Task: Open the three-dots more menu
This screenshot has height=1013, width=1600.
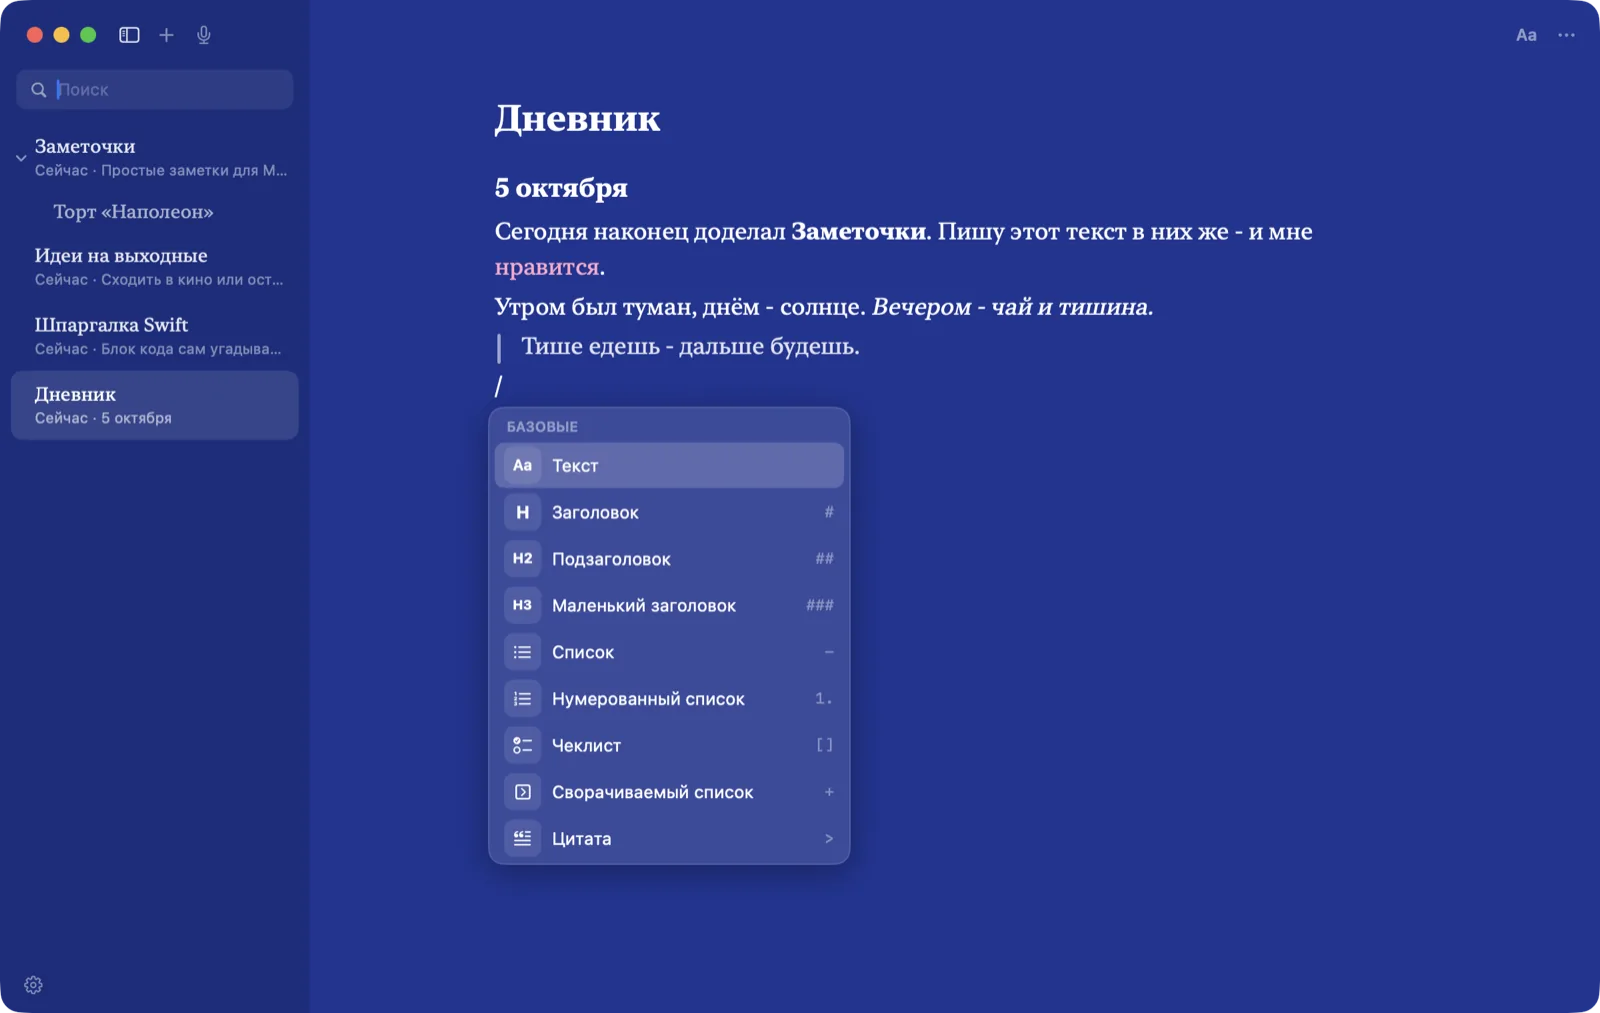Action: tap(1566, 35)
